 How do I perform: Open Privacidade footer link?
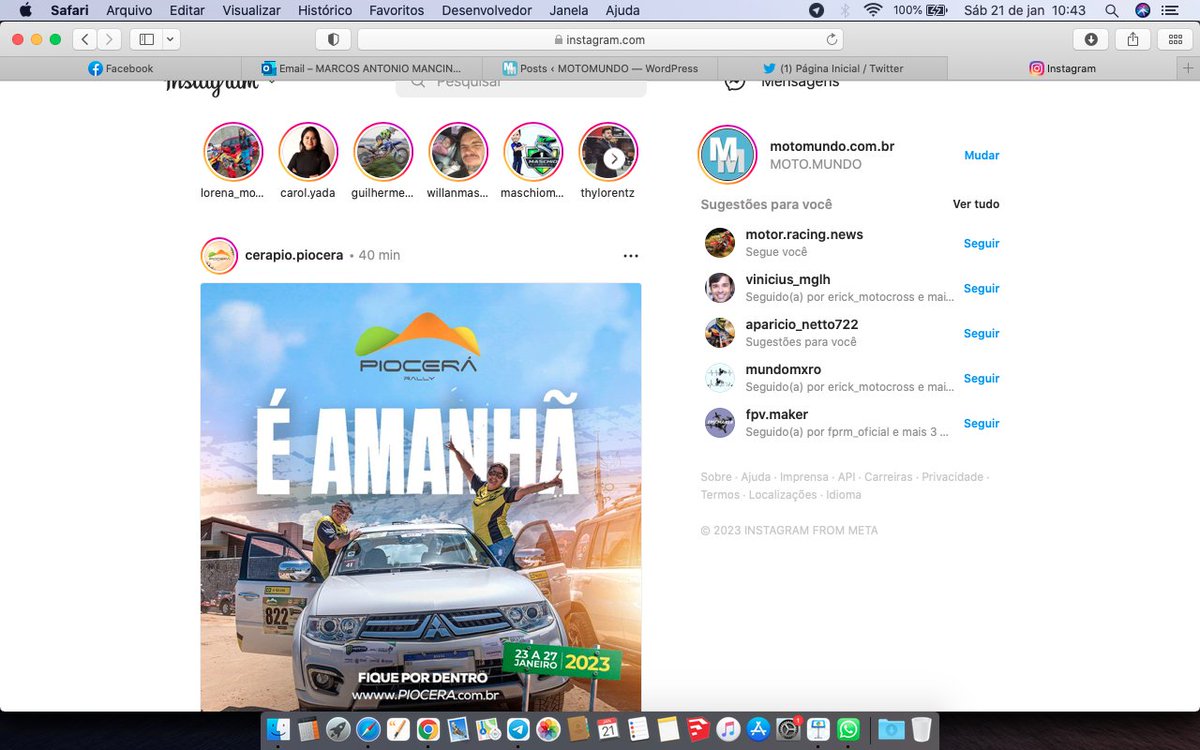click(x=952, y=477)
